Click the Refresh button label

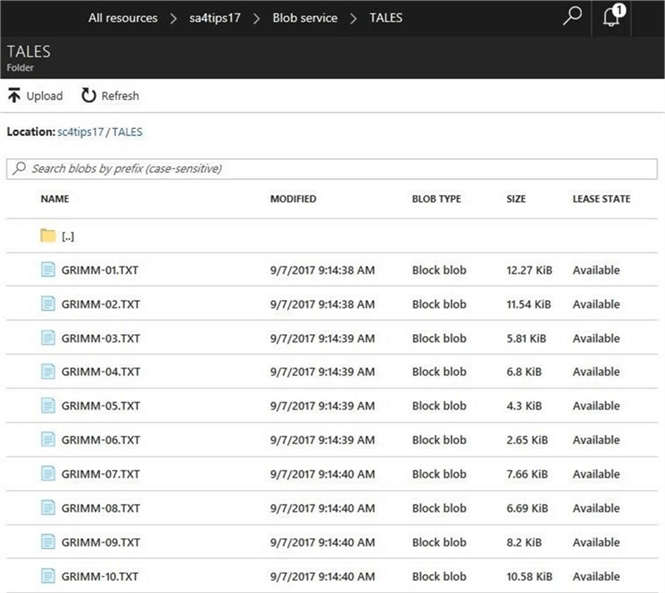(120, 96)
